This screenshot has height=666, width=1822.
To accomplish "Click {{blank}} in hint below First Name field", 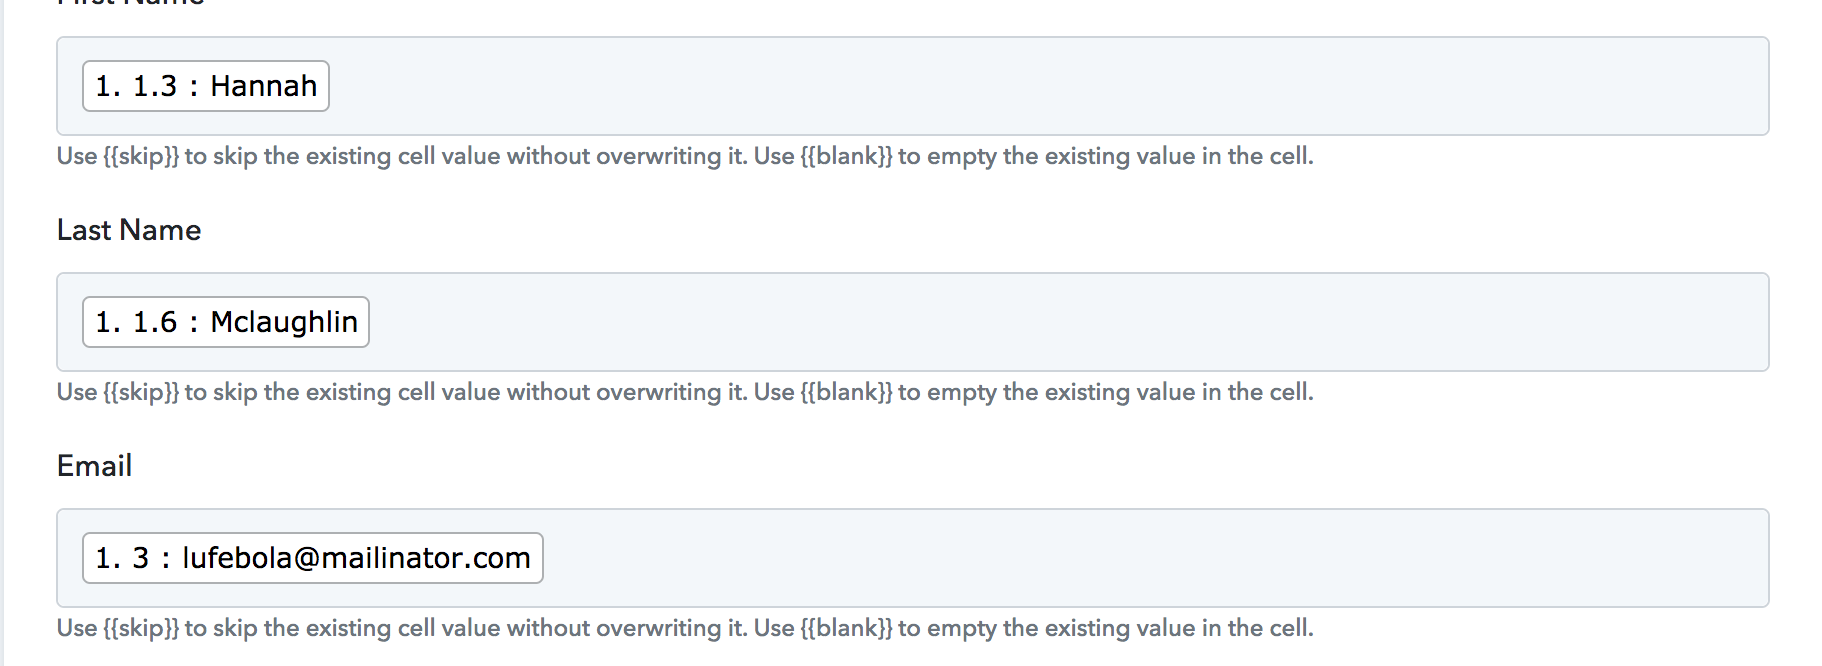I will click(846, 157).
